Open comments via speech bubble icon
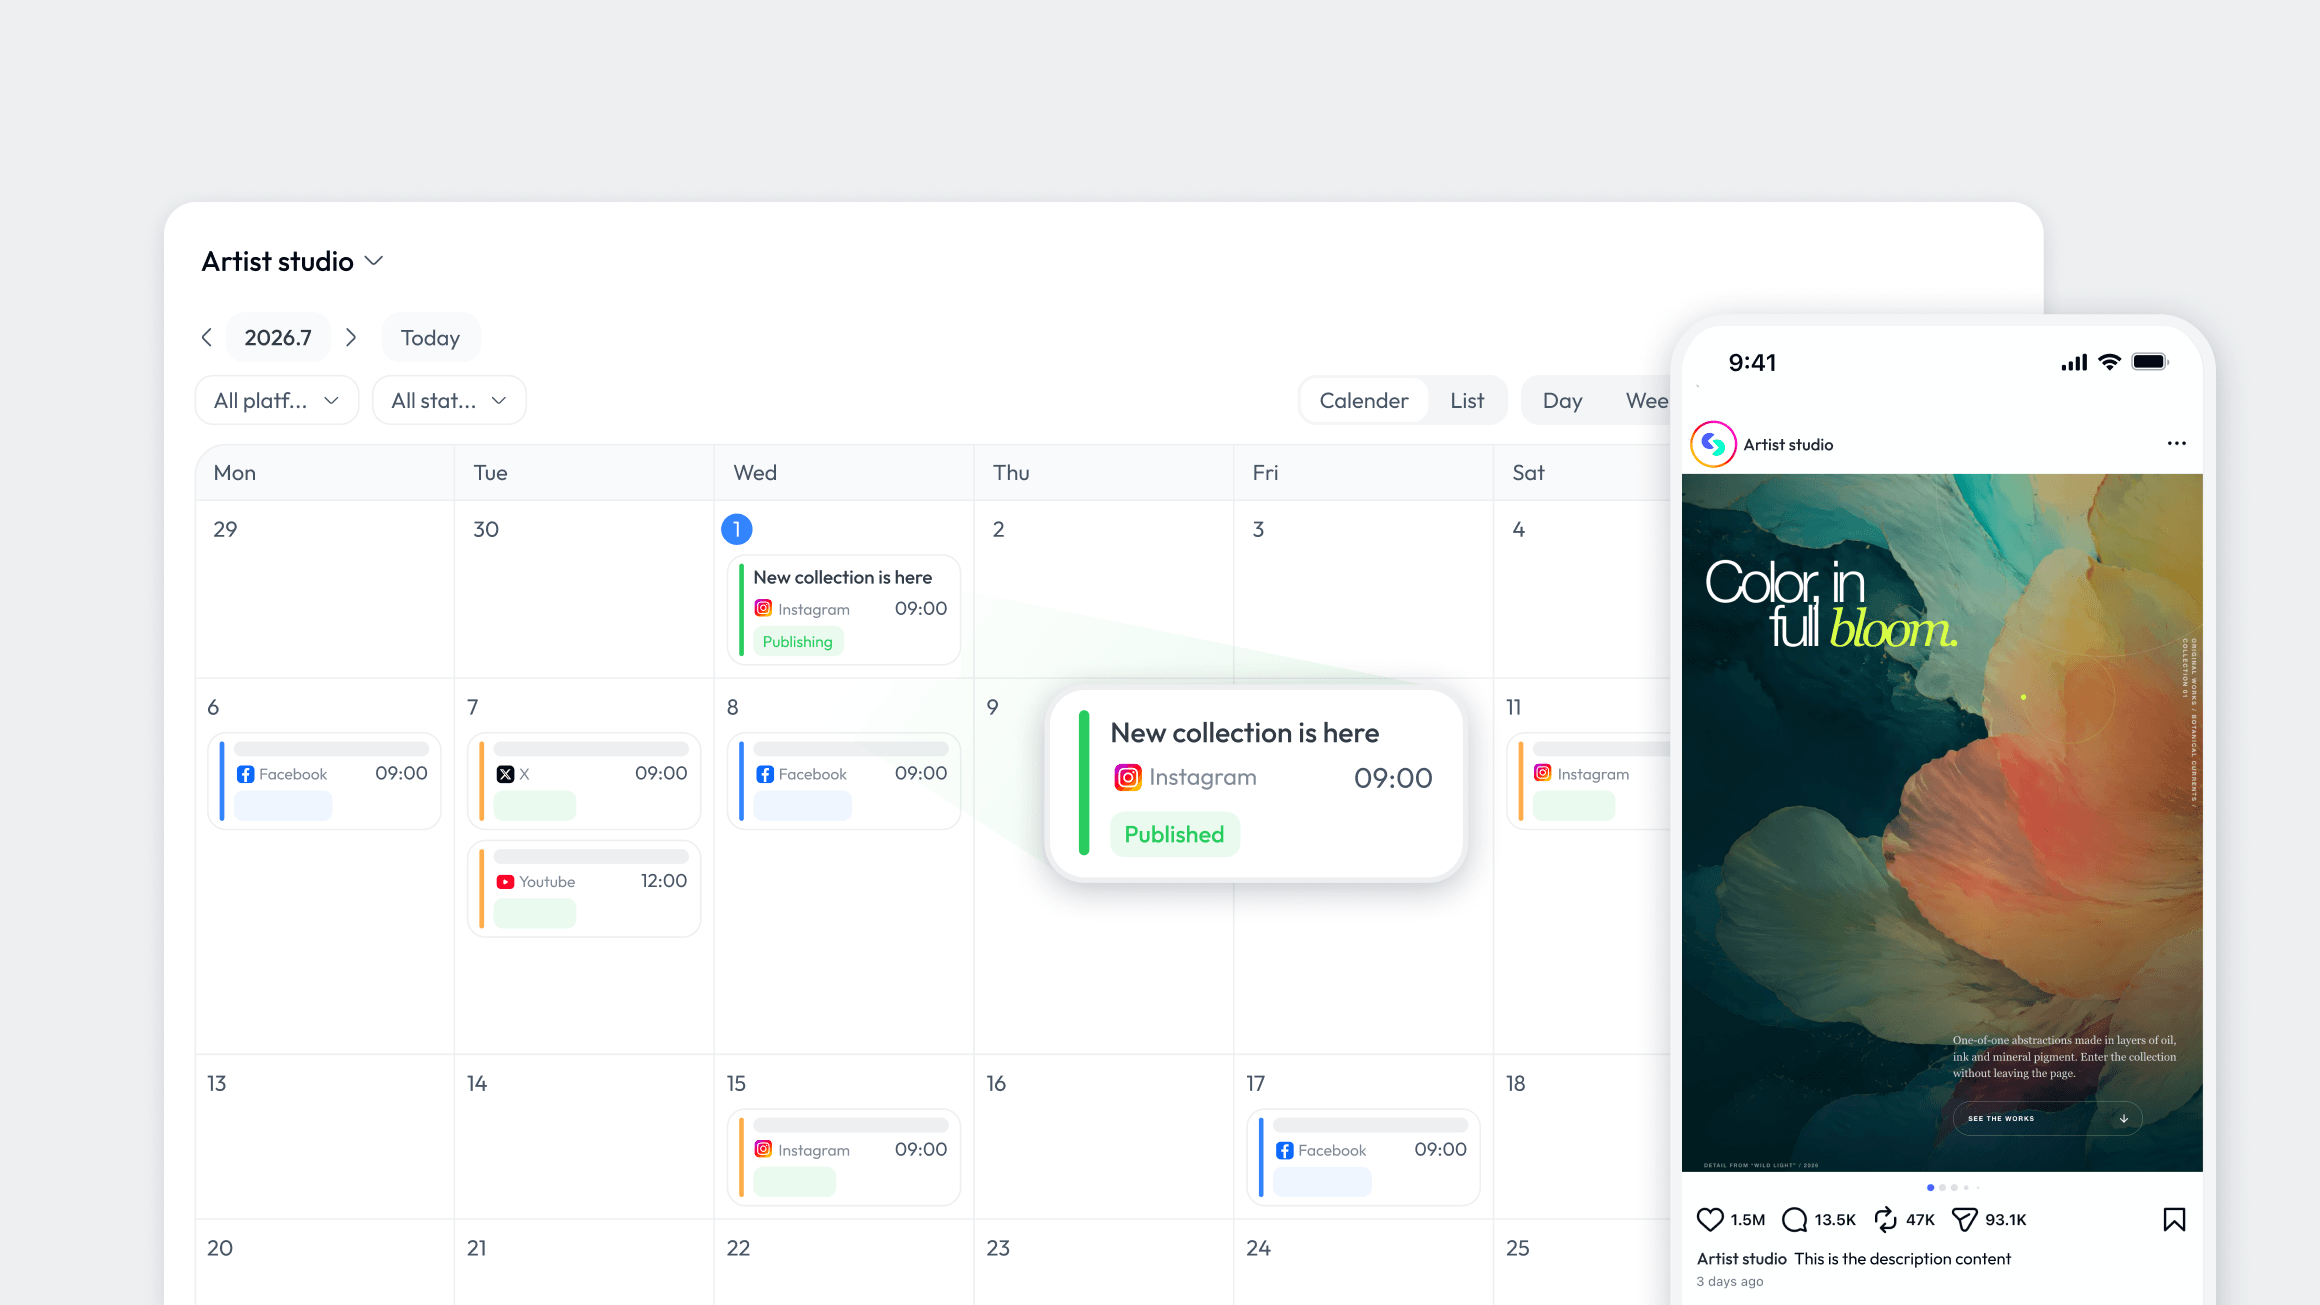The width and height of the screenshot is (2320, 1305). pyautogui.click(x=1795, y=1219)
